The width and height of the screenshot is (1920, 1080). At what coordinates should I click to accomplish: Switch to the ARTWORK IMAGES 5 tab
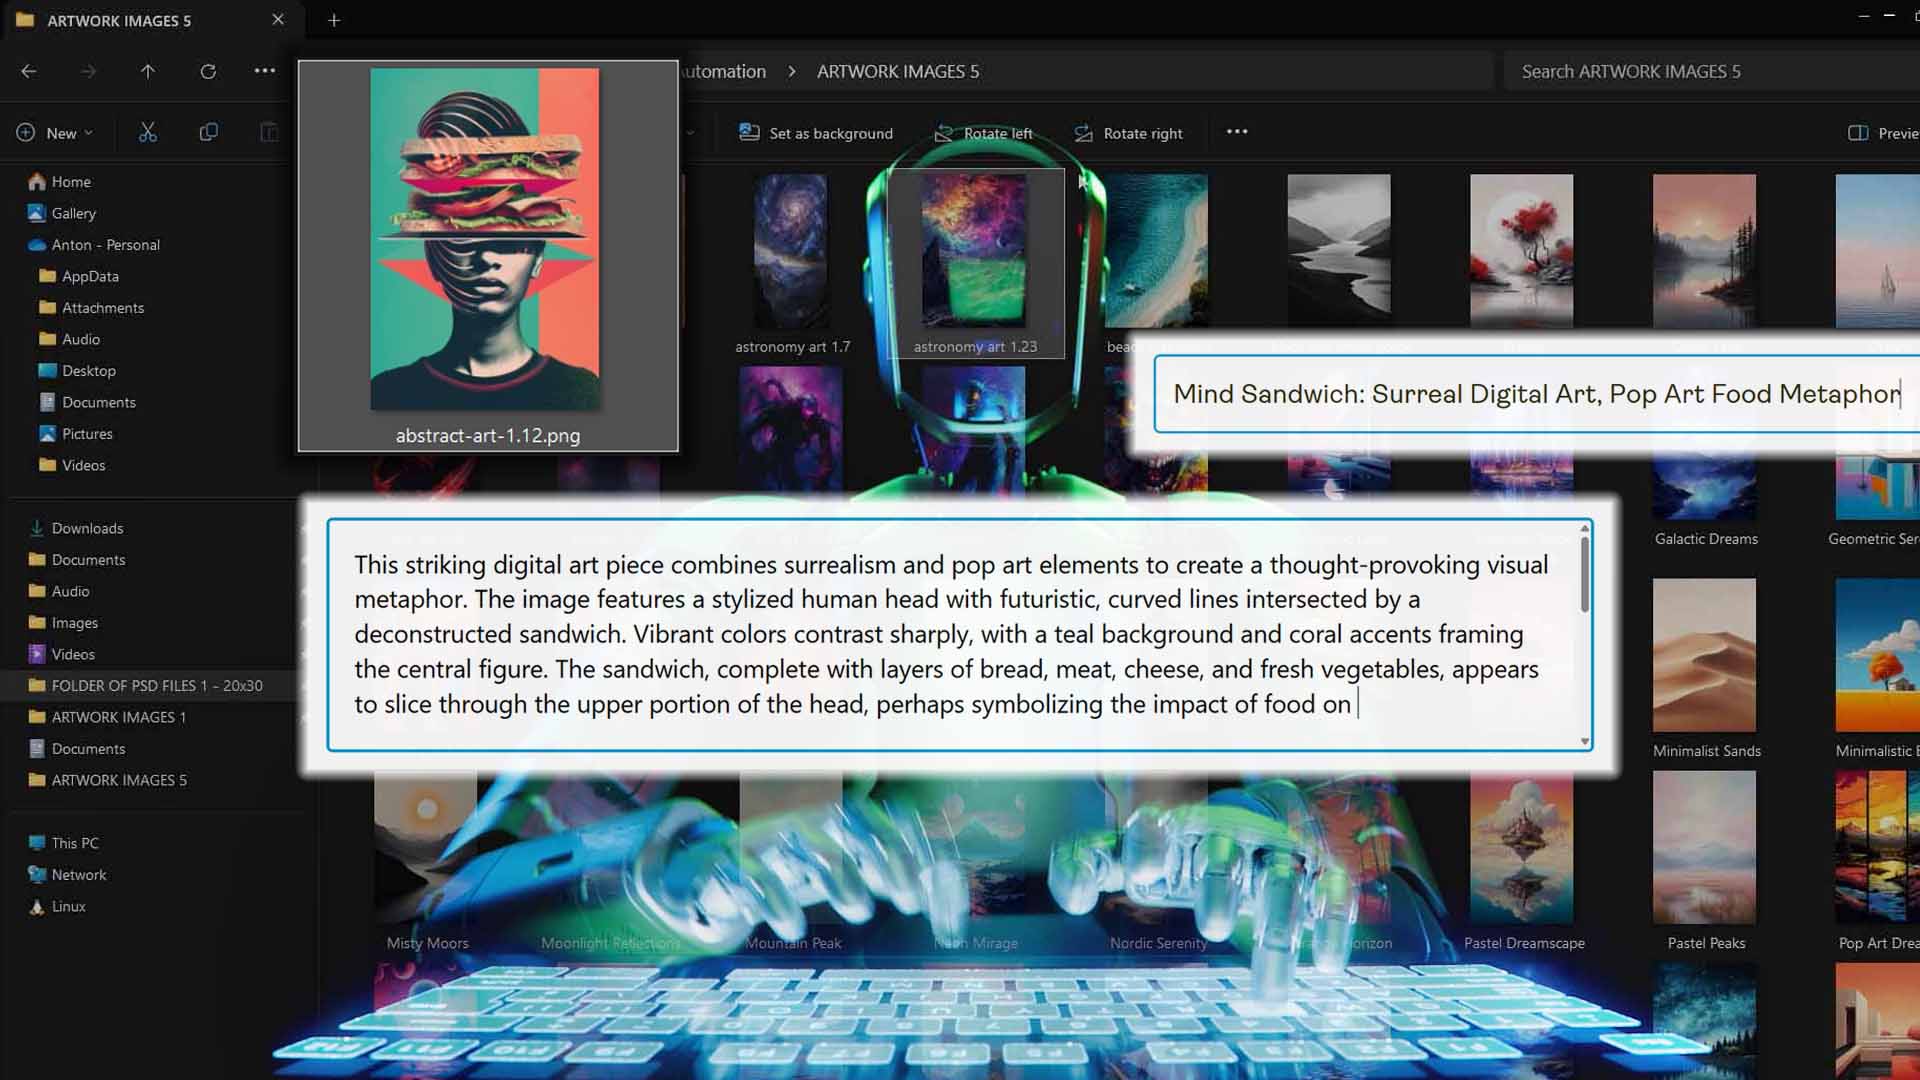[x=120, y=20]
